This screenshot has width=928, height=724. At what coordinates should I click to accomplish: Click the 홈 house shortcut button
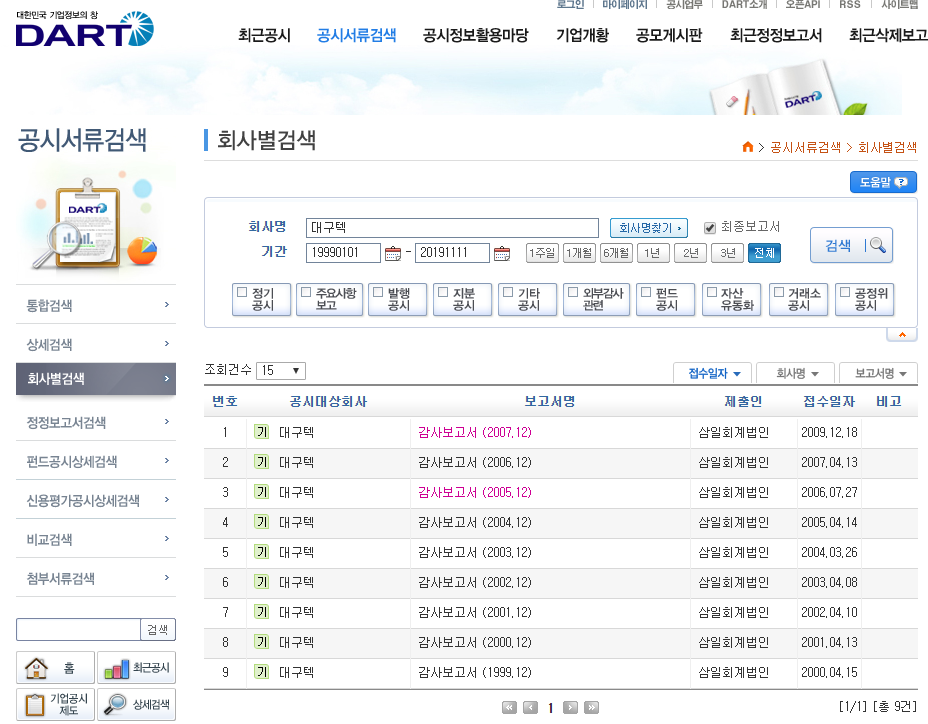(55, 668)
